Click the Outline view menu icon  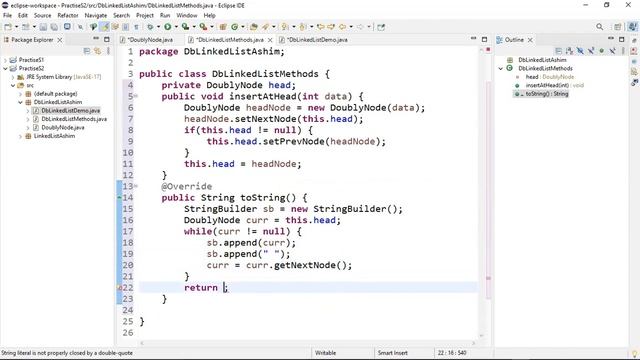point(623,51)
